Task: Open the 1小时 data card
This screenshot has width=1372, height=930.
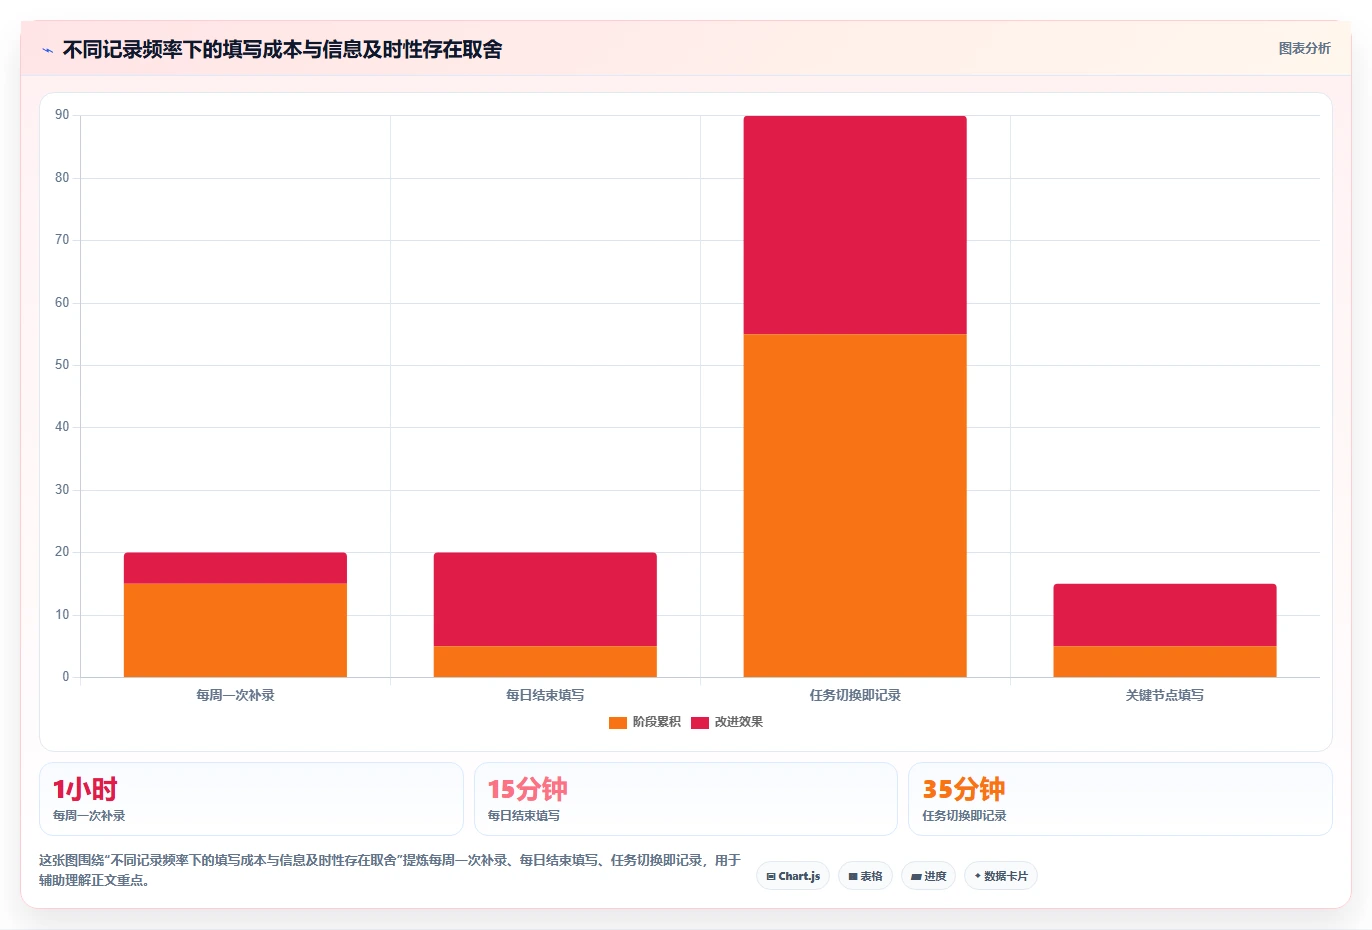Action: coord(251,799)
